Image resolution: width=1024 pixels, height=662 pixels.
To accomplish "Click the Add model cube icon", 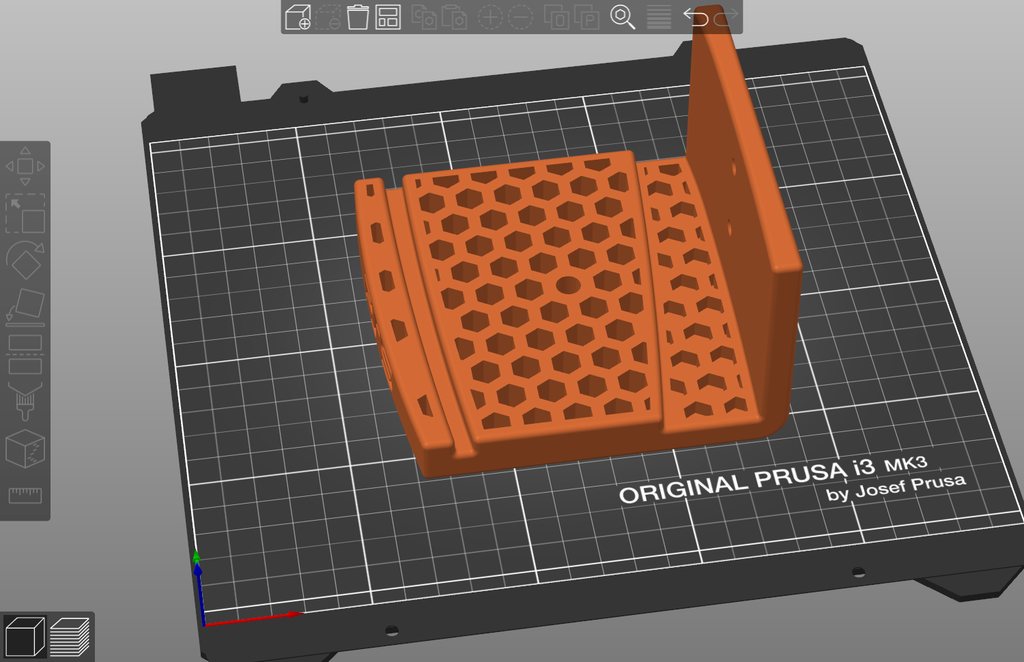I will coord(298,17).
